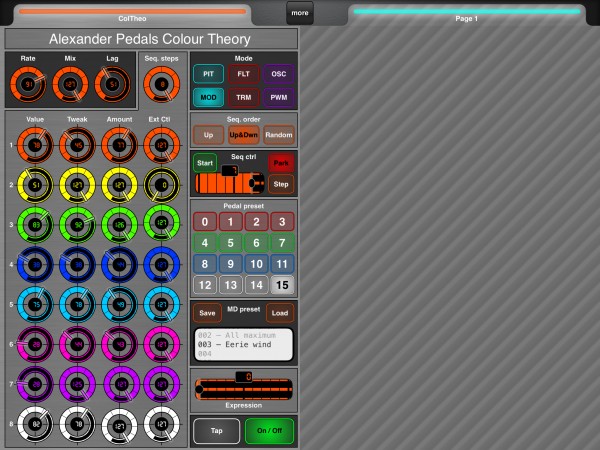Click the orange Tweak knob in row 1

click(x=77, y=145)
